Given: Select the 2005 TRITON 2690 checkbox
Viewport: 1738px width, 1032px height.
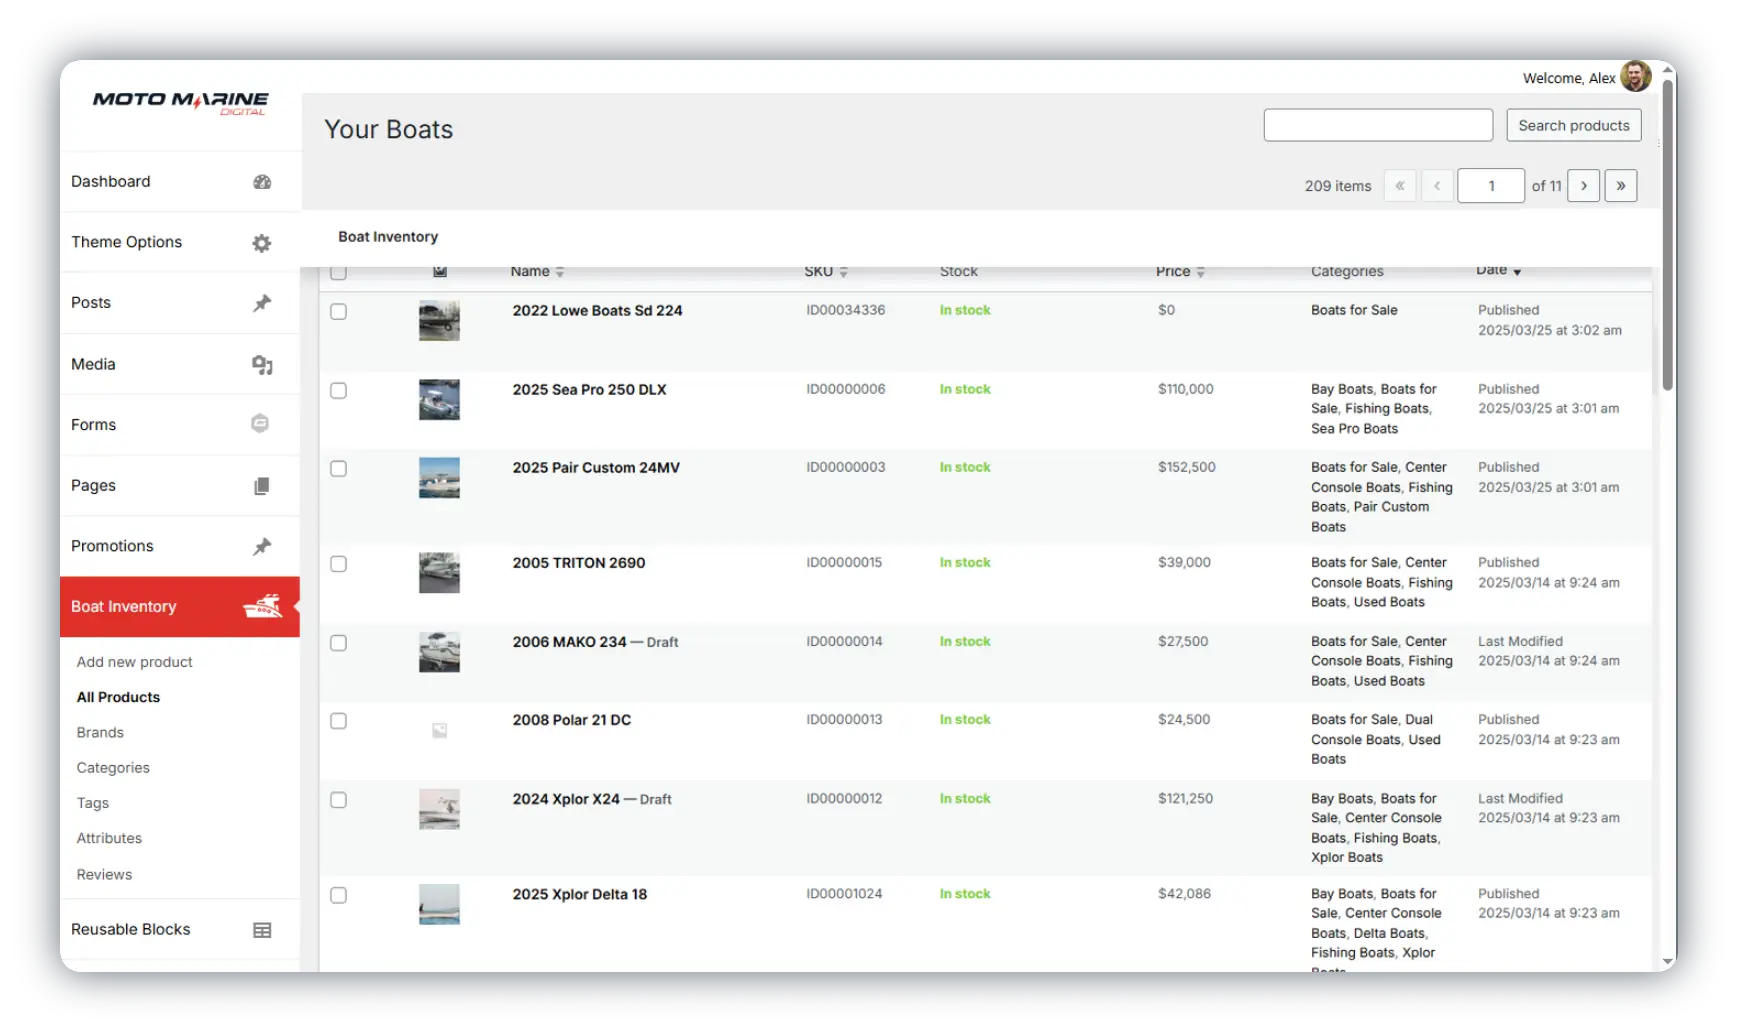Looking at the screenshot, I should [x=339, y=564].
